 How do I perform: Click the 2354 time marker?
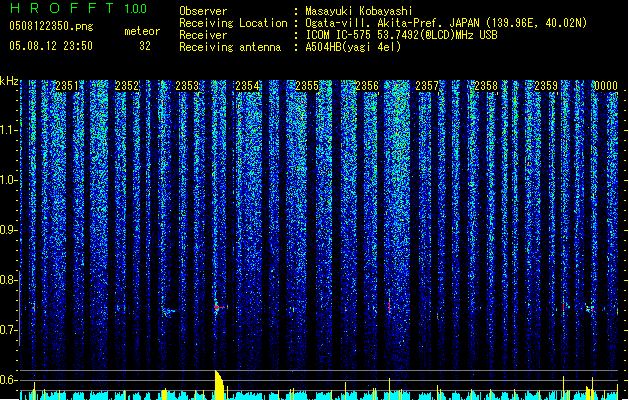pos(247,86)
